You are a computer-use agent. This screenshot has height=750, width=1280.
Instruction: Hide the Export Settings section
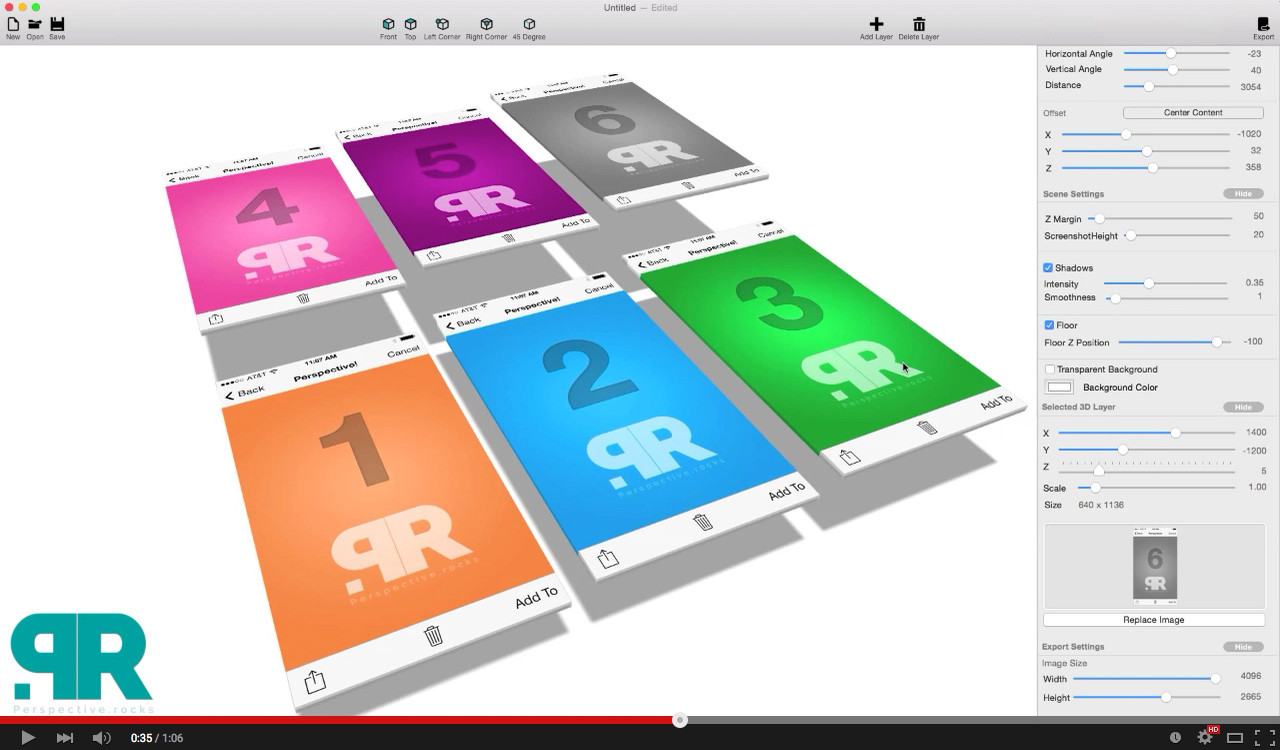[1243, 647]
